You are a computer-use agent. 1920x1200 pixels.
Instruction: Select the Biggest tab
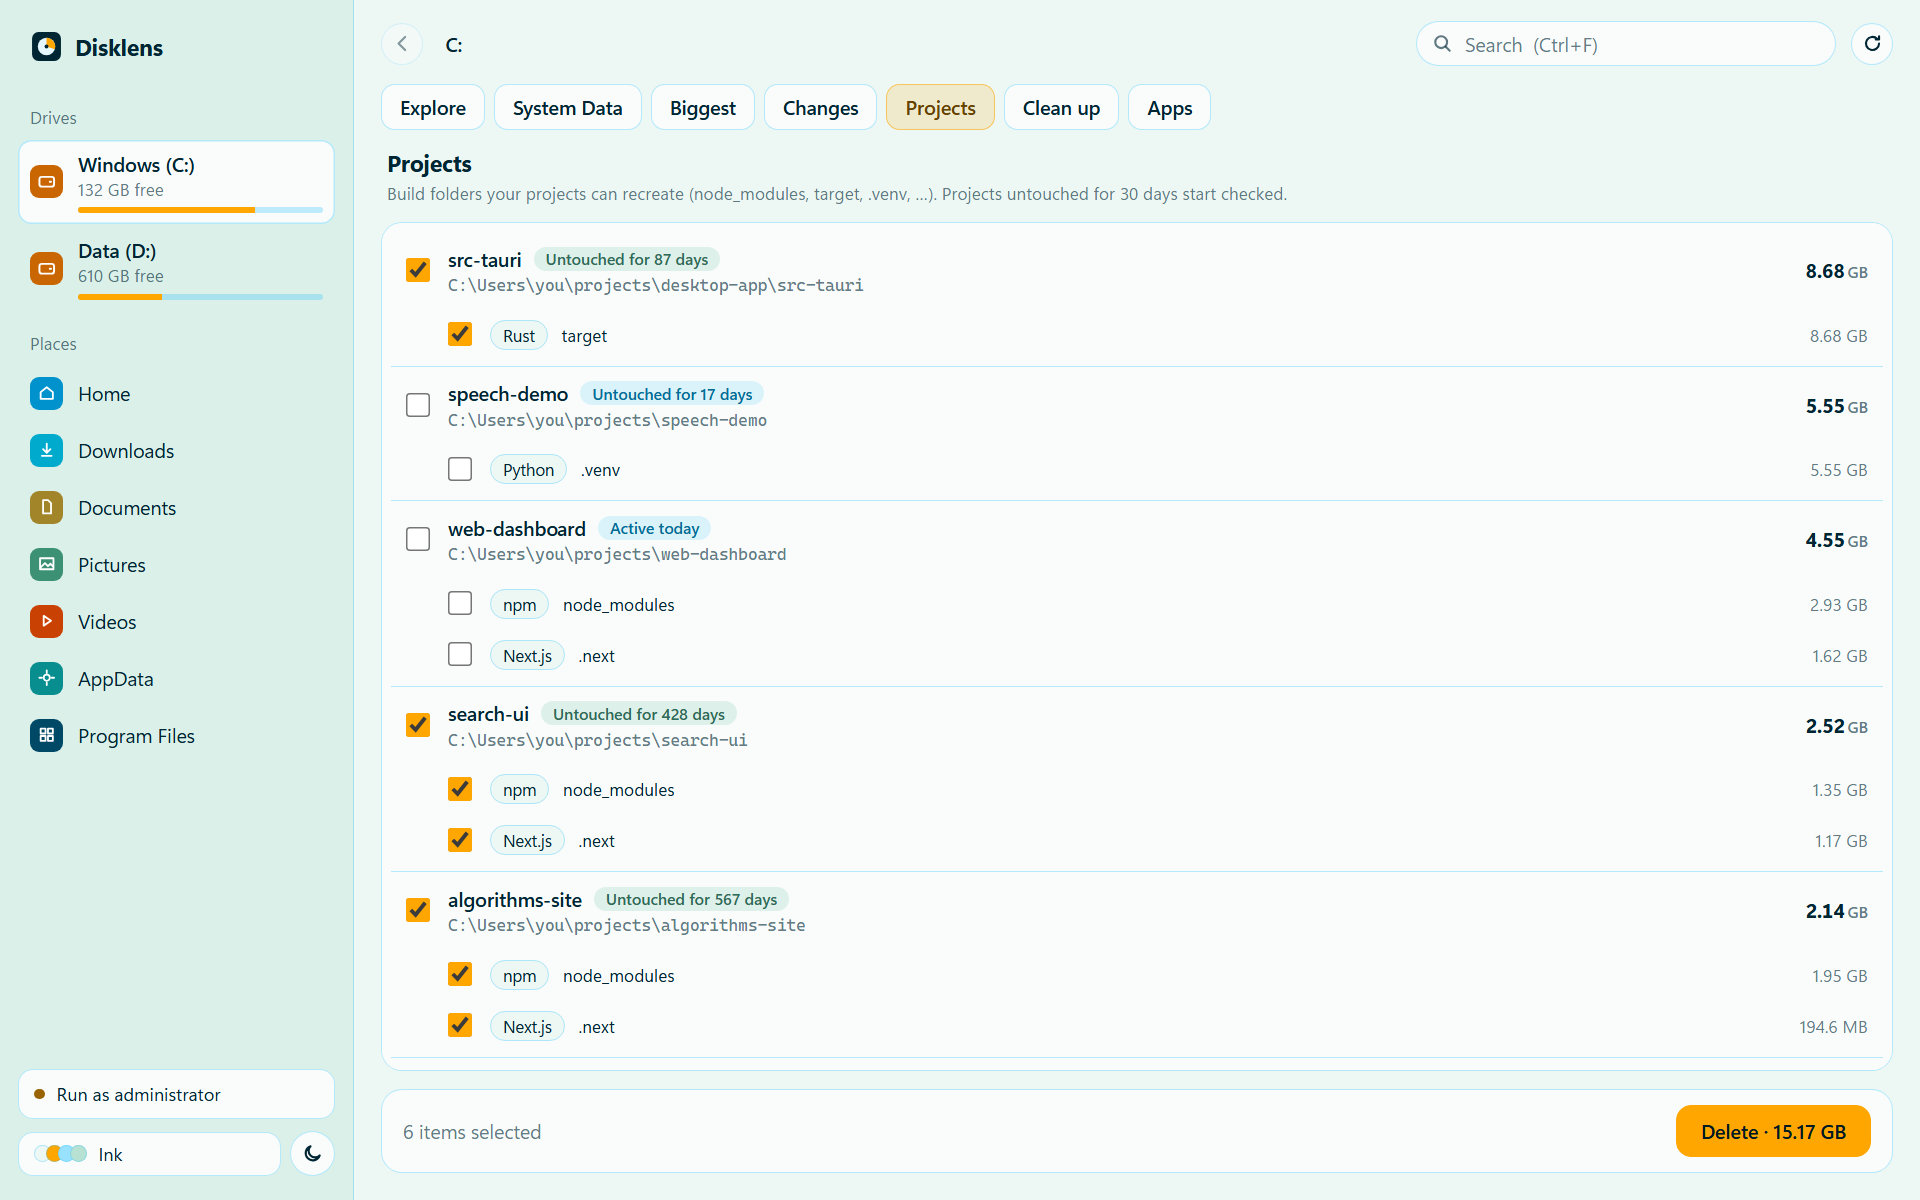703,107
